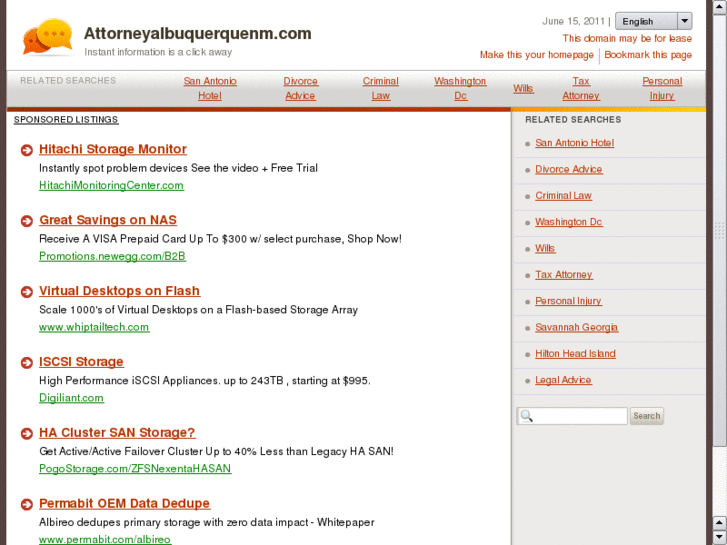Image resolution: width=727 pixels, height=545 pixels.
Task: Click the magnifier icon in search box
Action: coord(527,416)
